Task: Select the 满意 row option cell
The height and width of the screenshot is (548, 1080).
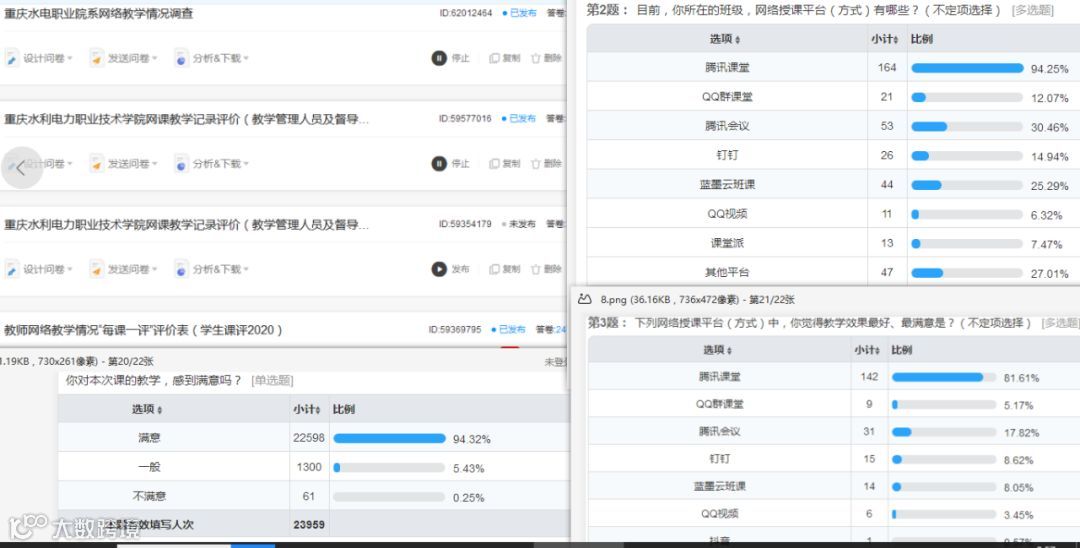Action: (x=149, y=438)
